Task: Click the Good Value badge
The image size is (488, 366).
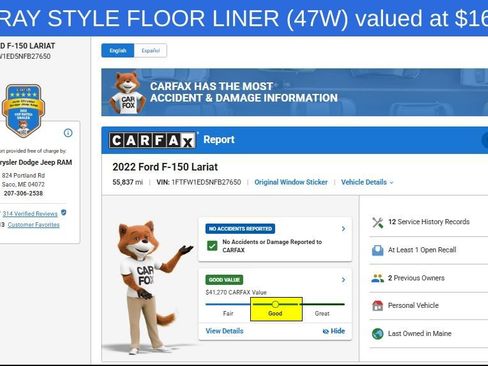Action: (x=224, y=280)
